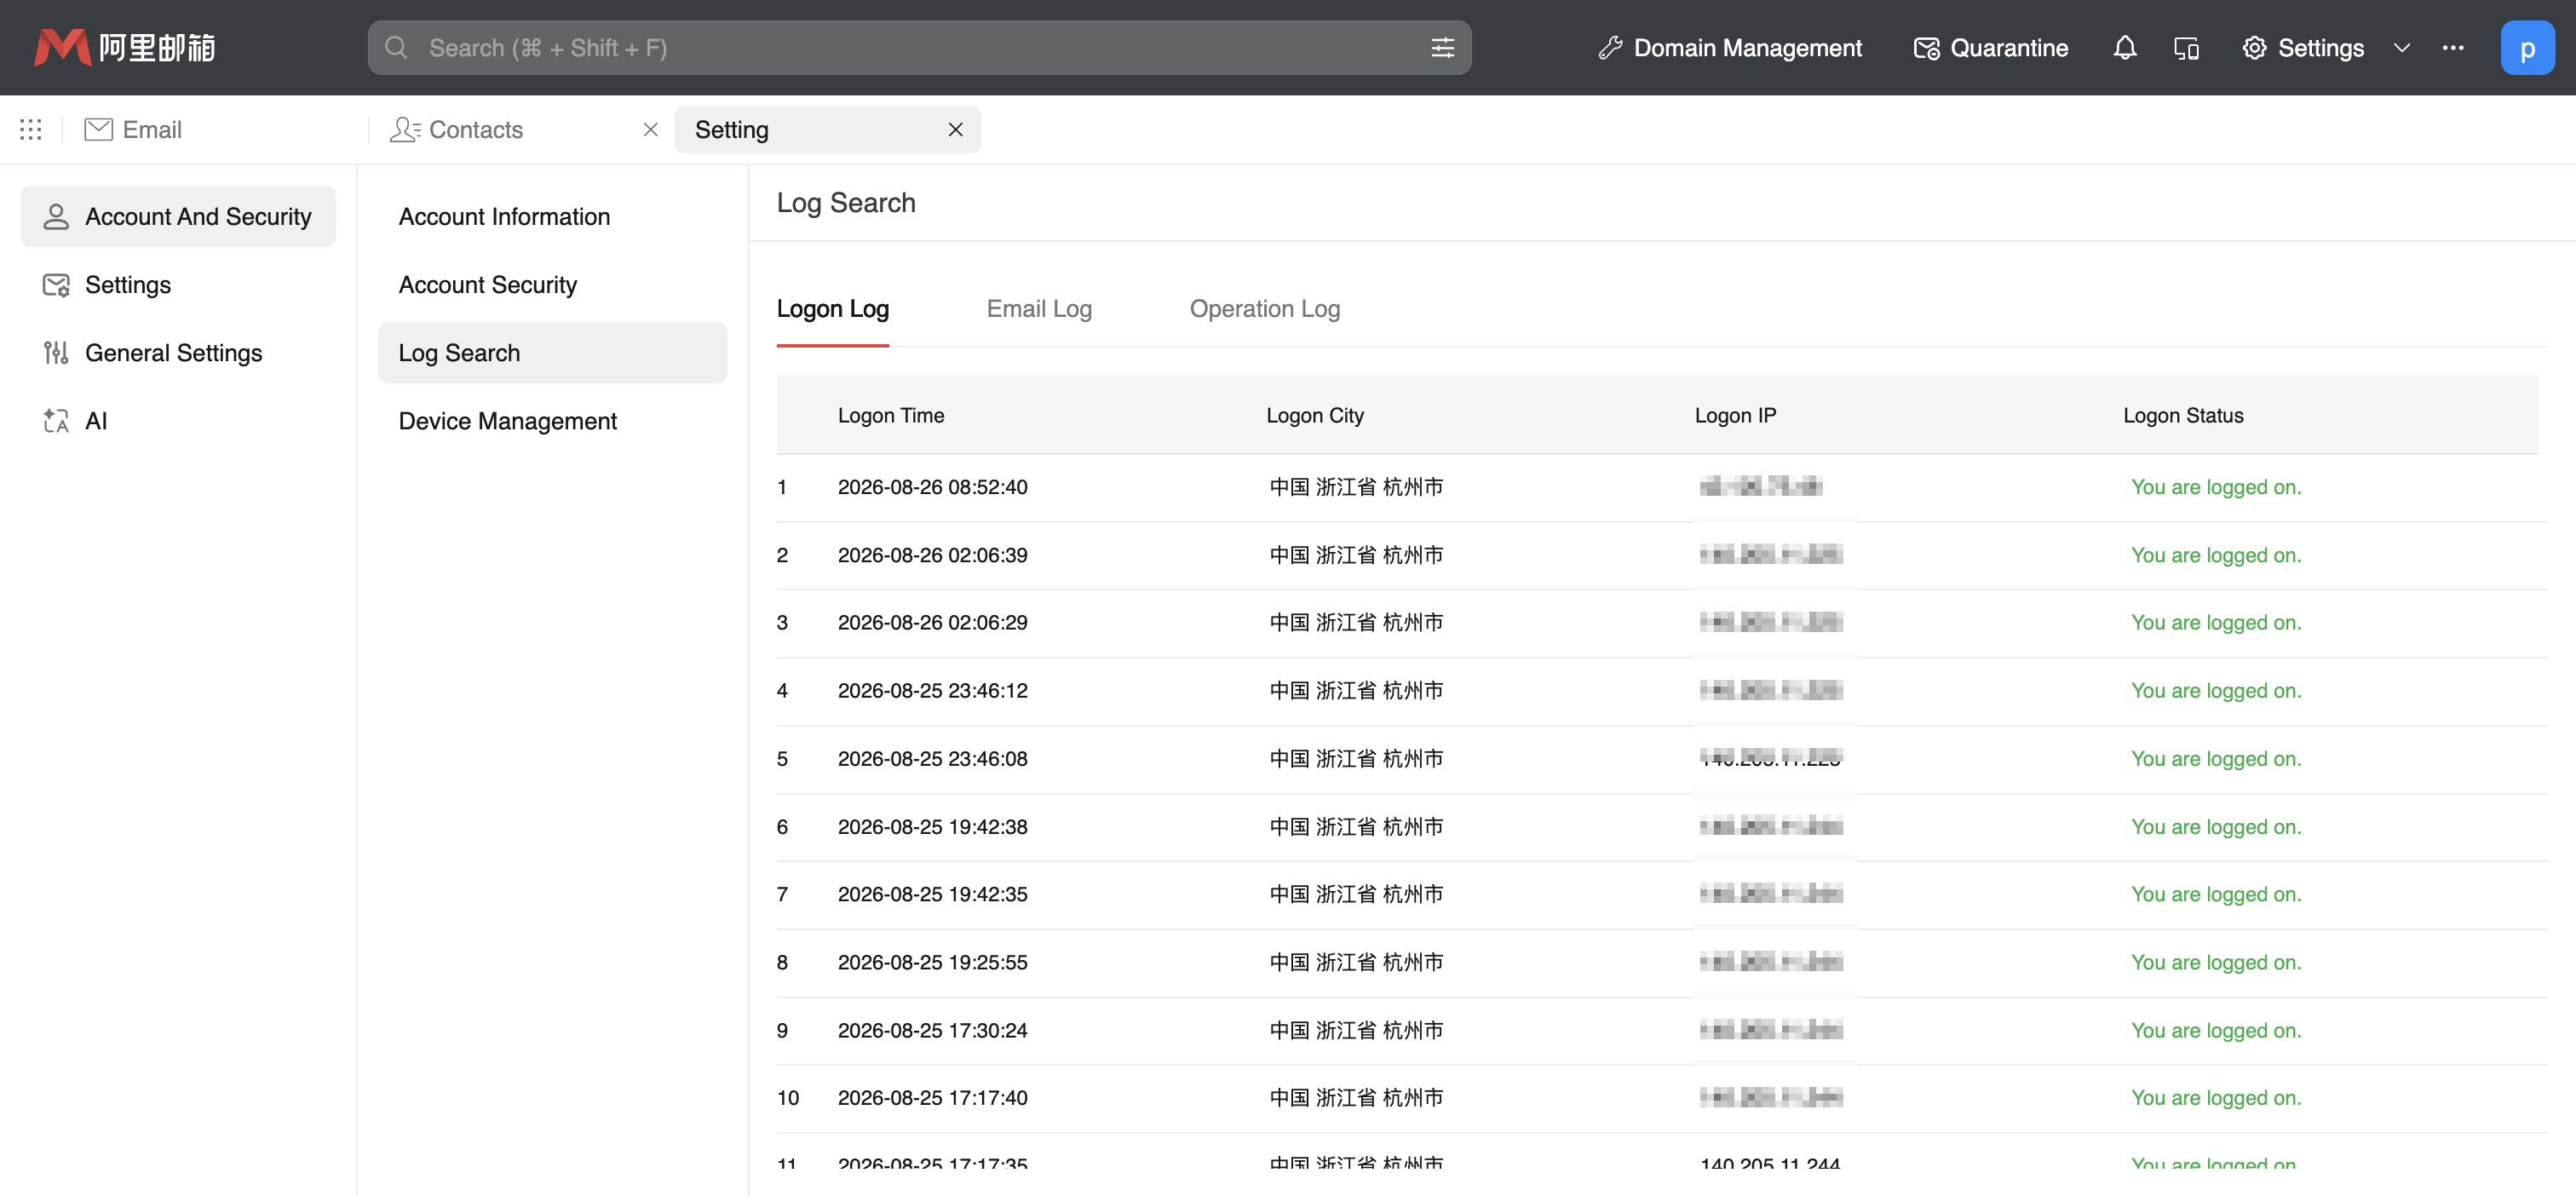Viewport: 2576px width, 1196px height.
Task: Click the logon city in row 1
Action: point(1356,487)
